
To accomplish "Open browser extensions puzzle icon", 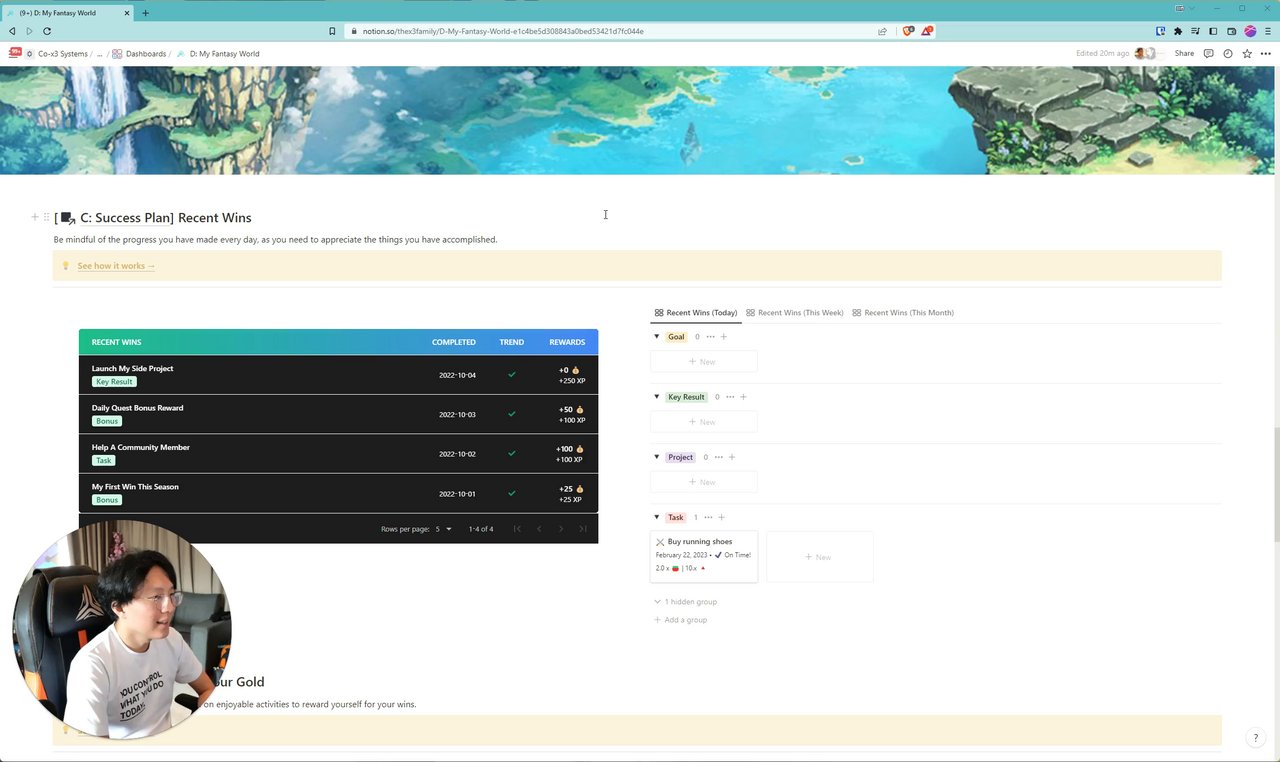I will click(x=1178, y=31).
